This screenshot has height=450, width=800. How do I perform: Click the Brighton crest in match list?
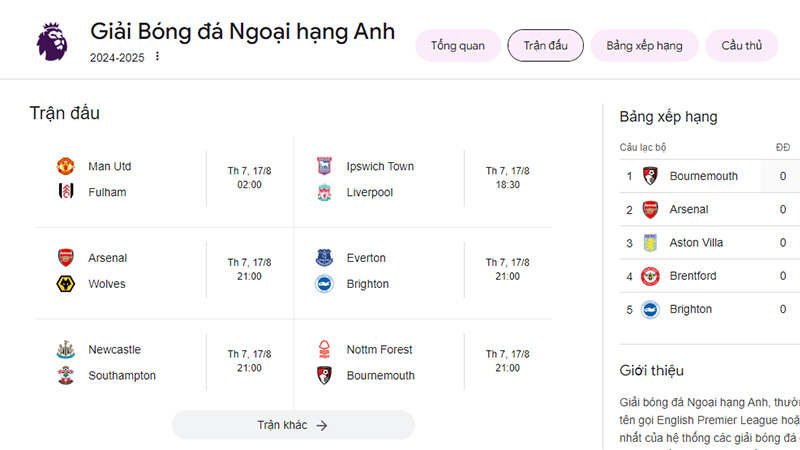(324, 284)
